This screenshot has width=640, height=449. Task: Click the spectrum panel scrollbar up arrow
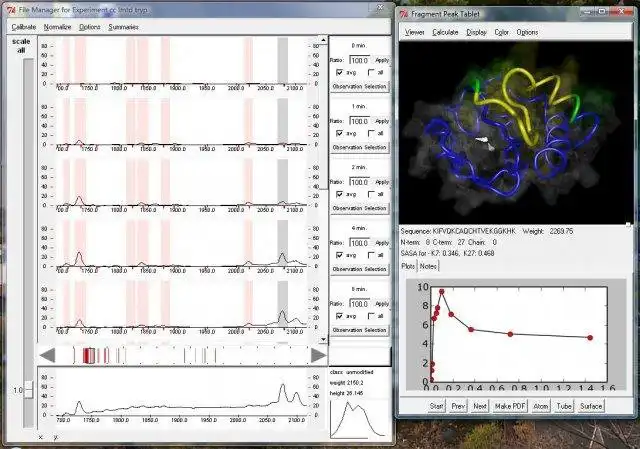point(323,40)
